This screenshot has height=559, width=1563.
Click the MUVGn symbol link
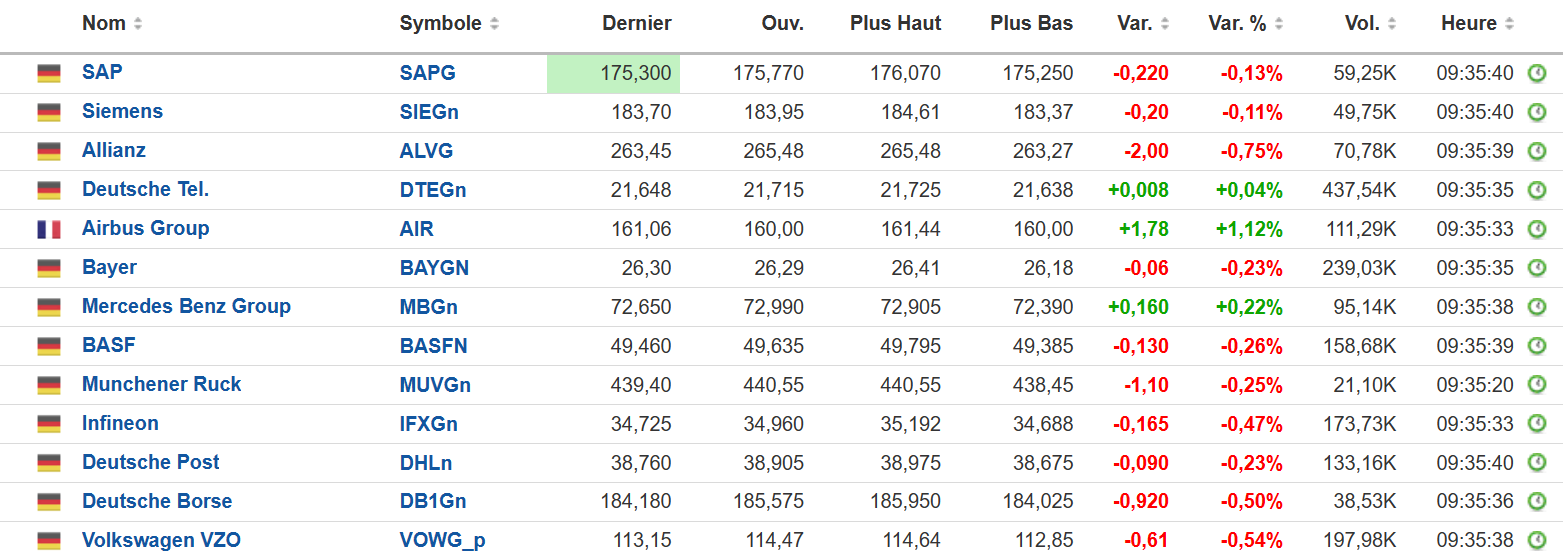coord(435,385)
